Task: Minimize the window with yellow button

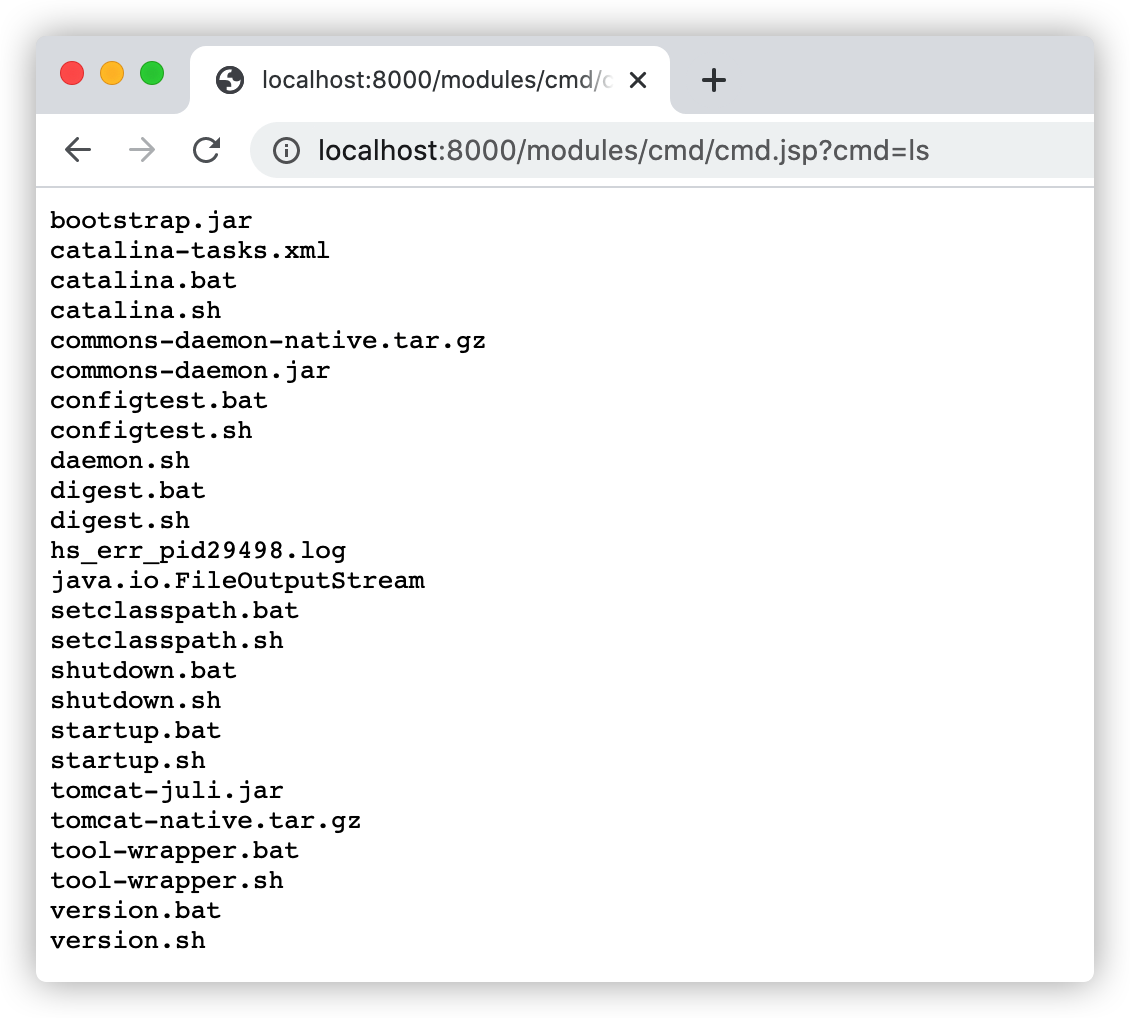Action: pyautogui.click(x=112, y=73)
